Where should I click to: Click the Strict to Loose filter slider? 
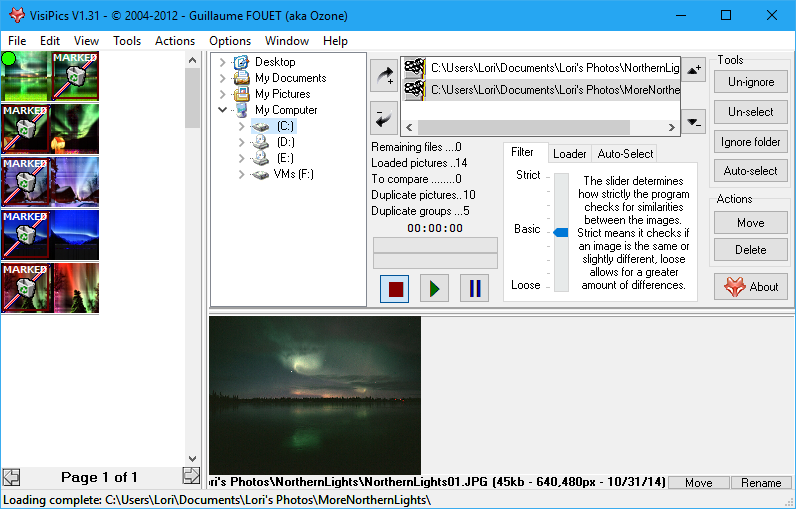click(x=560, y=232)
